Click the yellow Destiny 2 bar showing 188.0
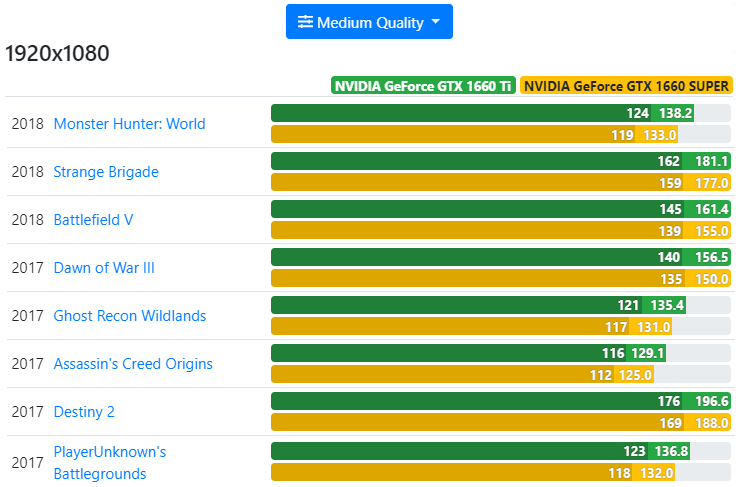The height and width of the screenshot is (487, 736). click(x=501, y=423)
